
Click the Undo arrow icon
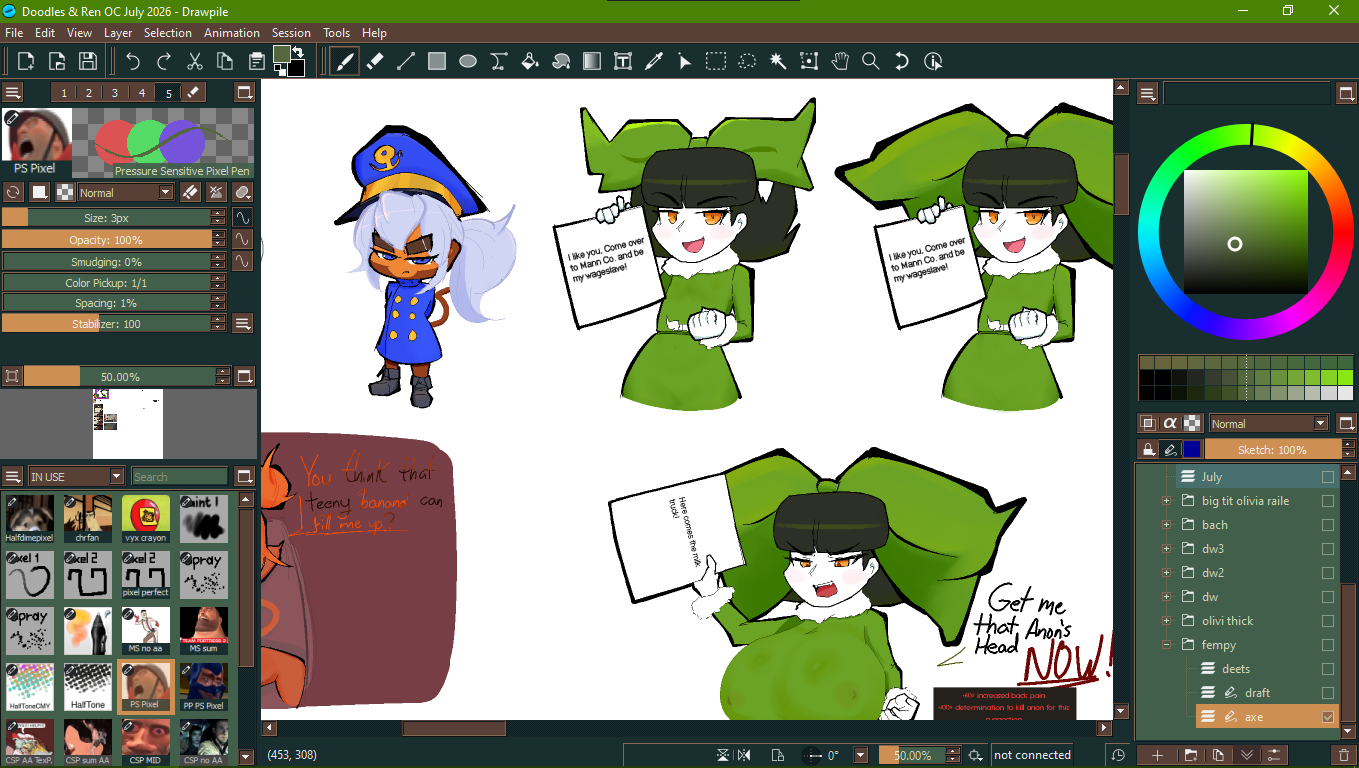tap(133, 61)
